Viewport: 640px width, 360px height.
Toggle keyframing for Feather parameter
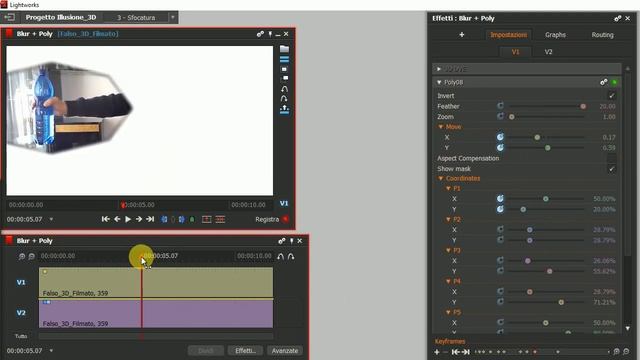[500, 106]
